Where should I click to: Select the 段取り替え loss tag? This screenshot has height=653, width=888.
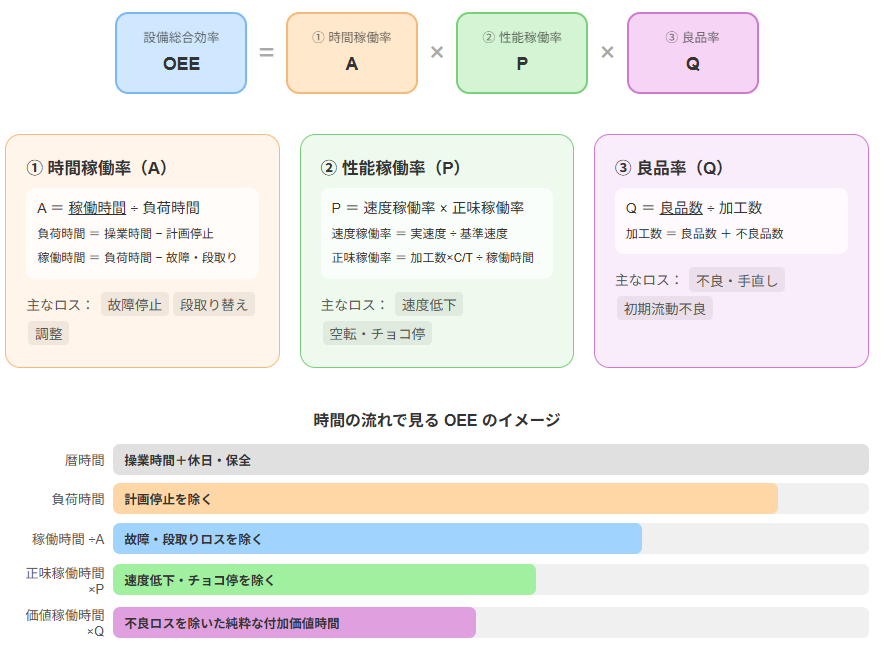(x=214, y=305)
